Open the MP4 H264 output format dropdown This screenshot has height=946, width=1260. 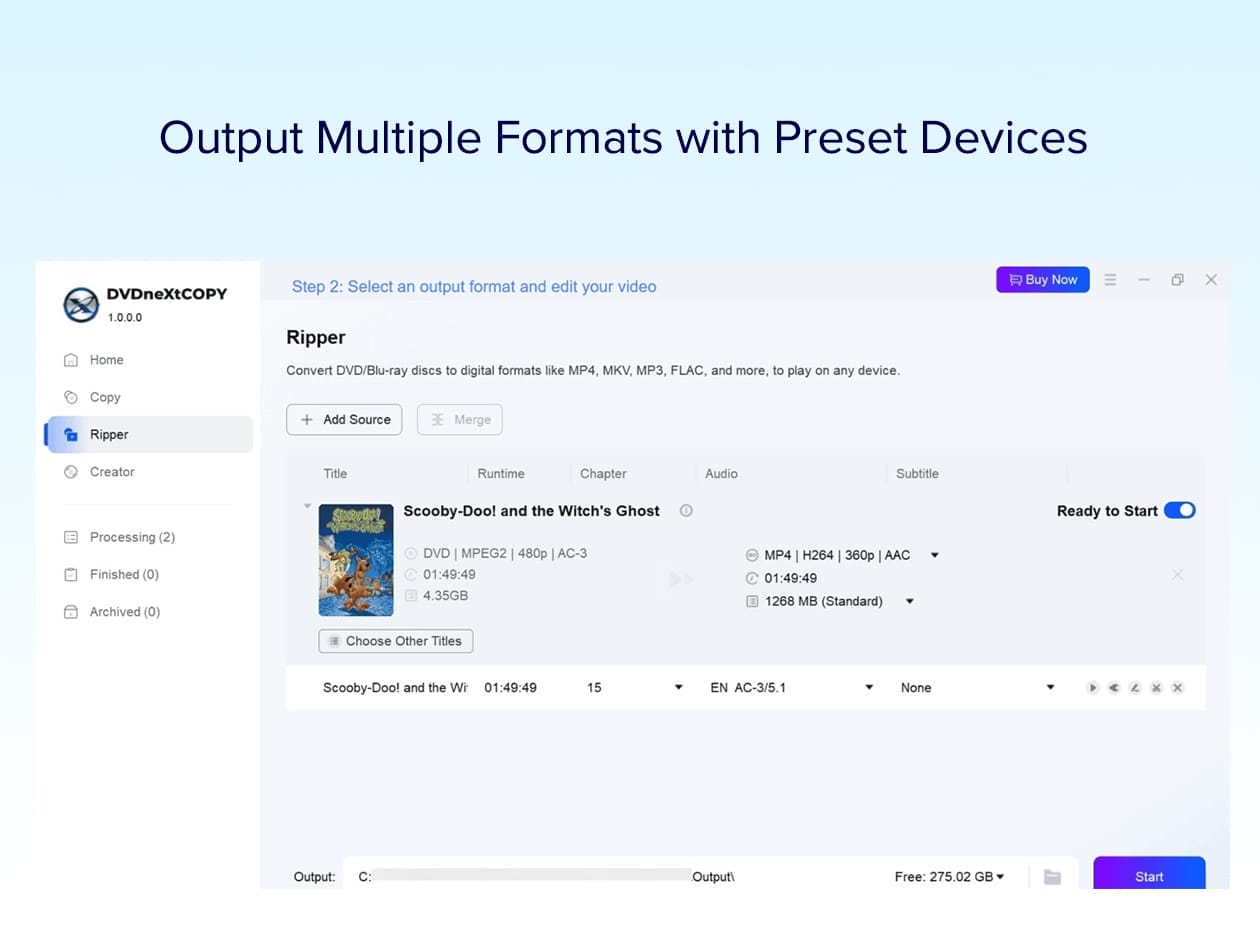[x=934, y=555]
